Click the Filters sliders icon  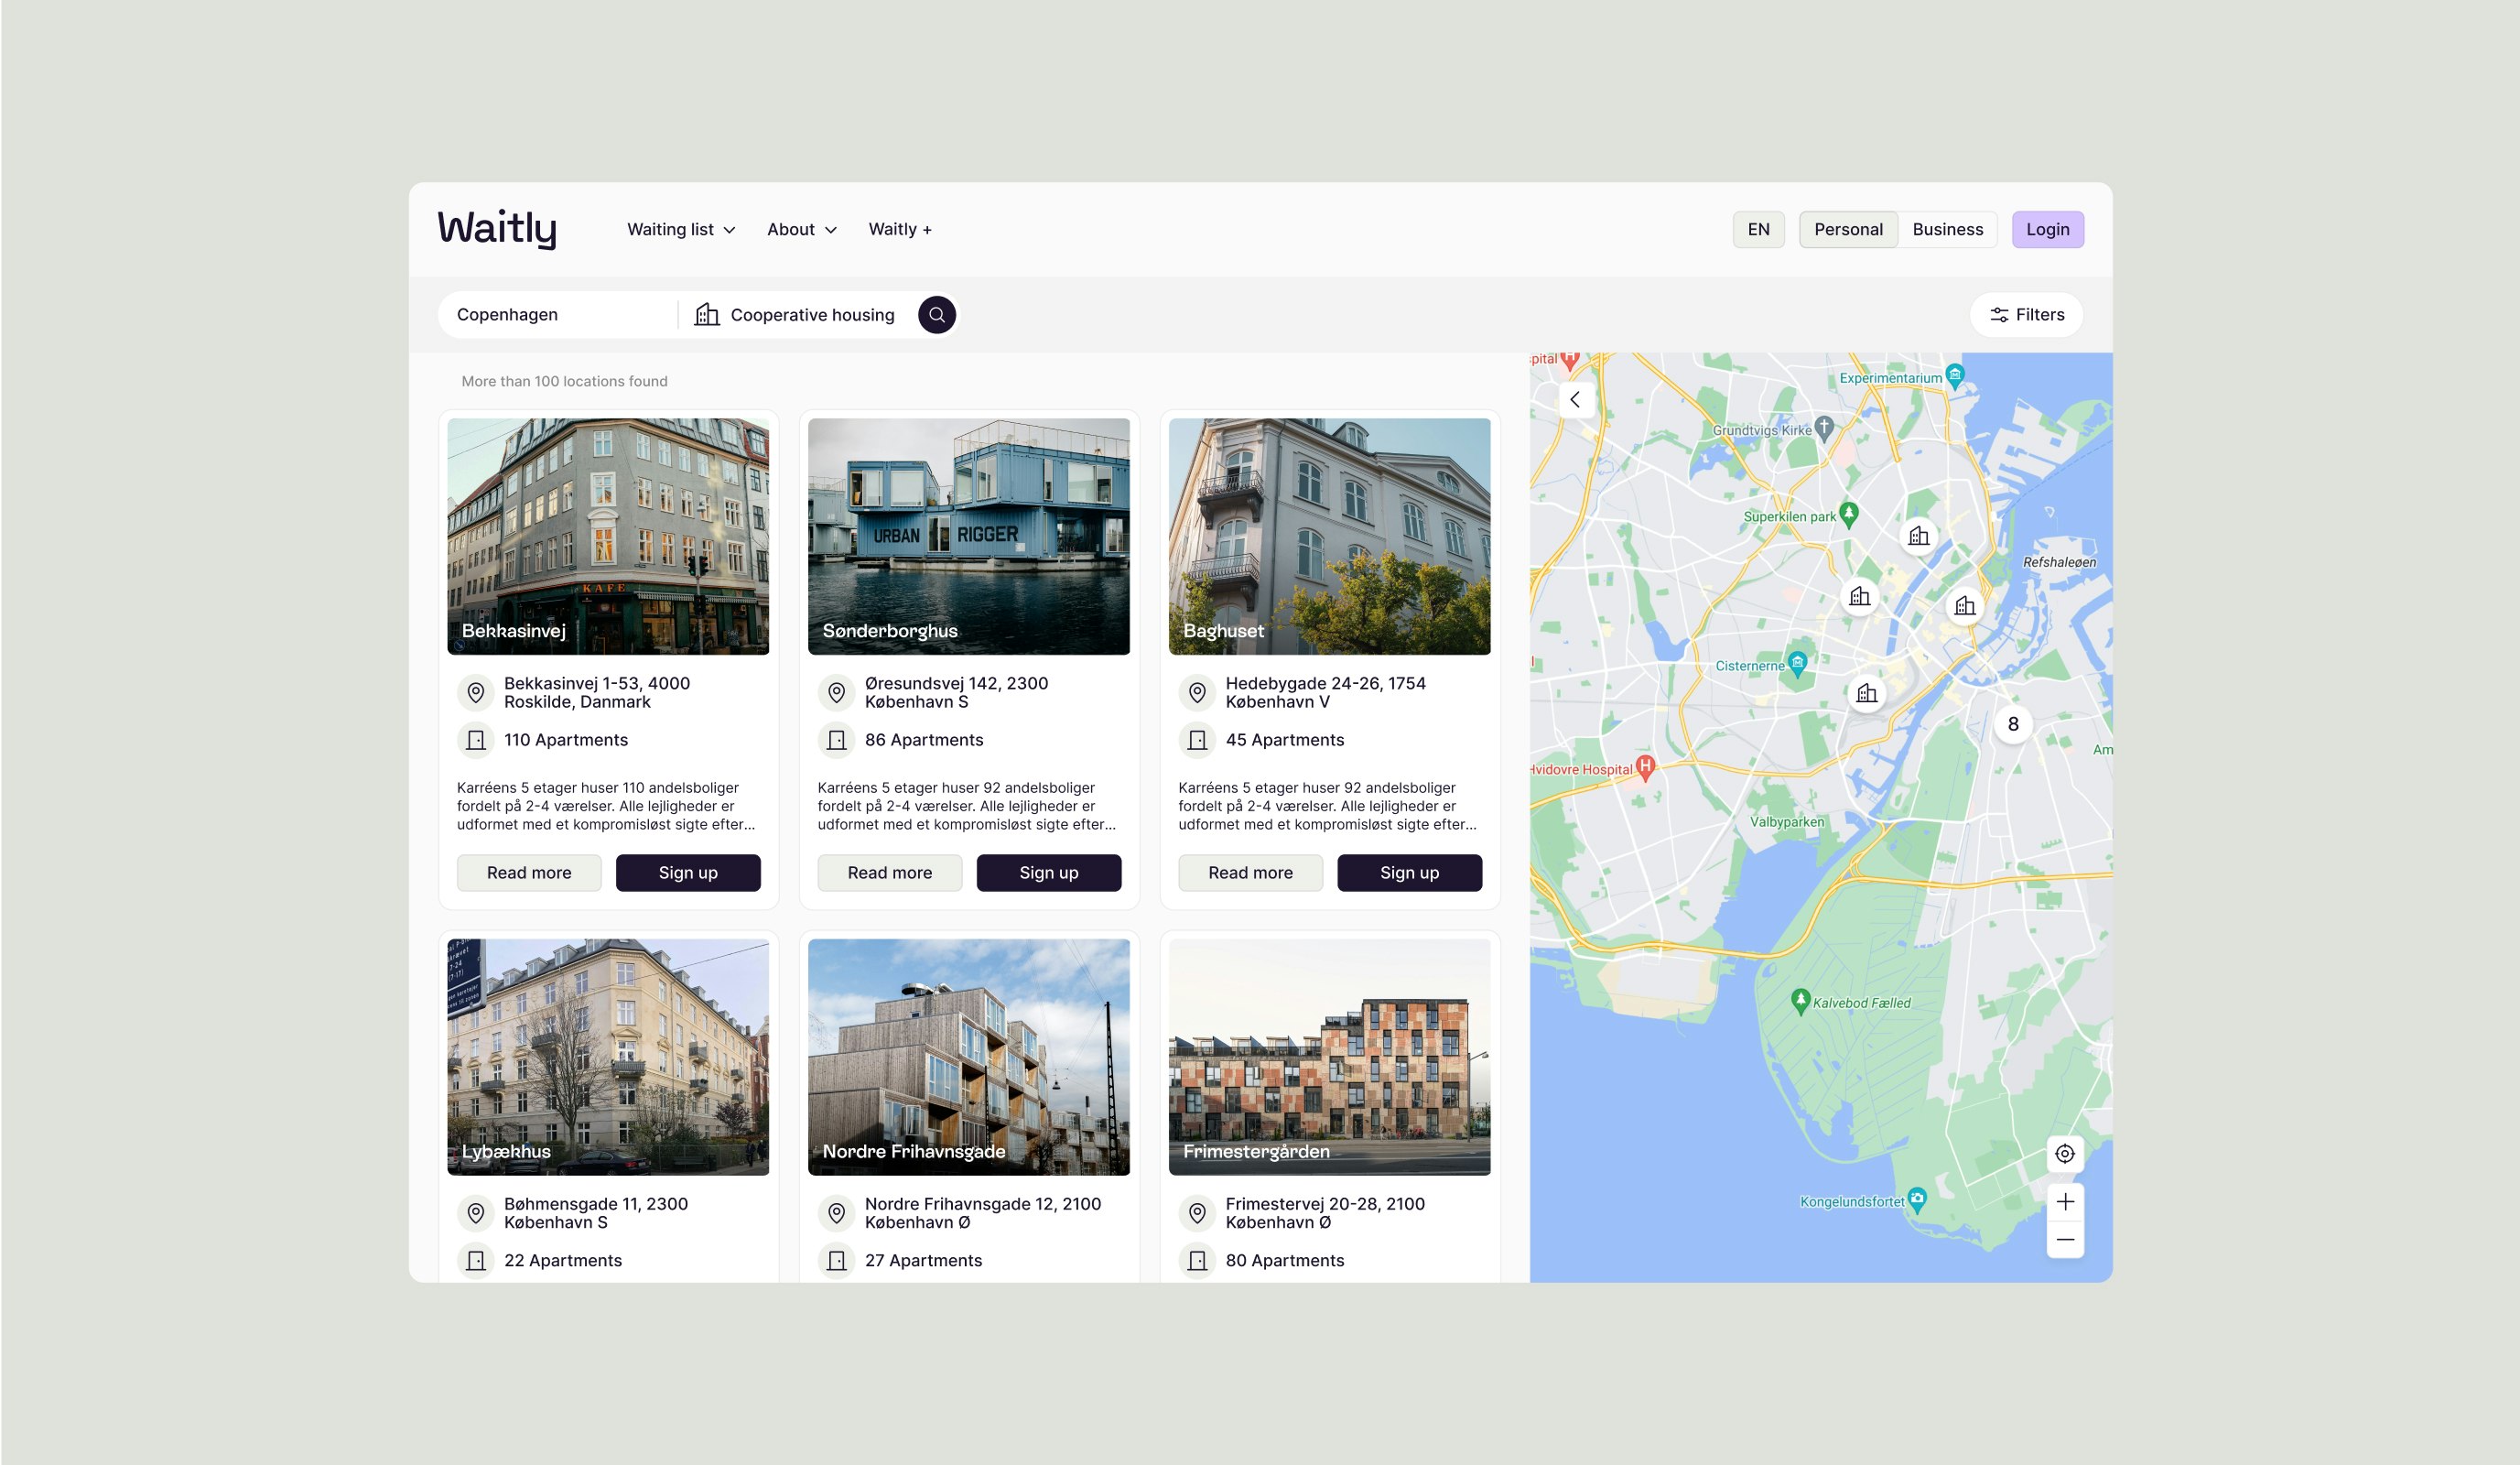(x=1999, y=315)
